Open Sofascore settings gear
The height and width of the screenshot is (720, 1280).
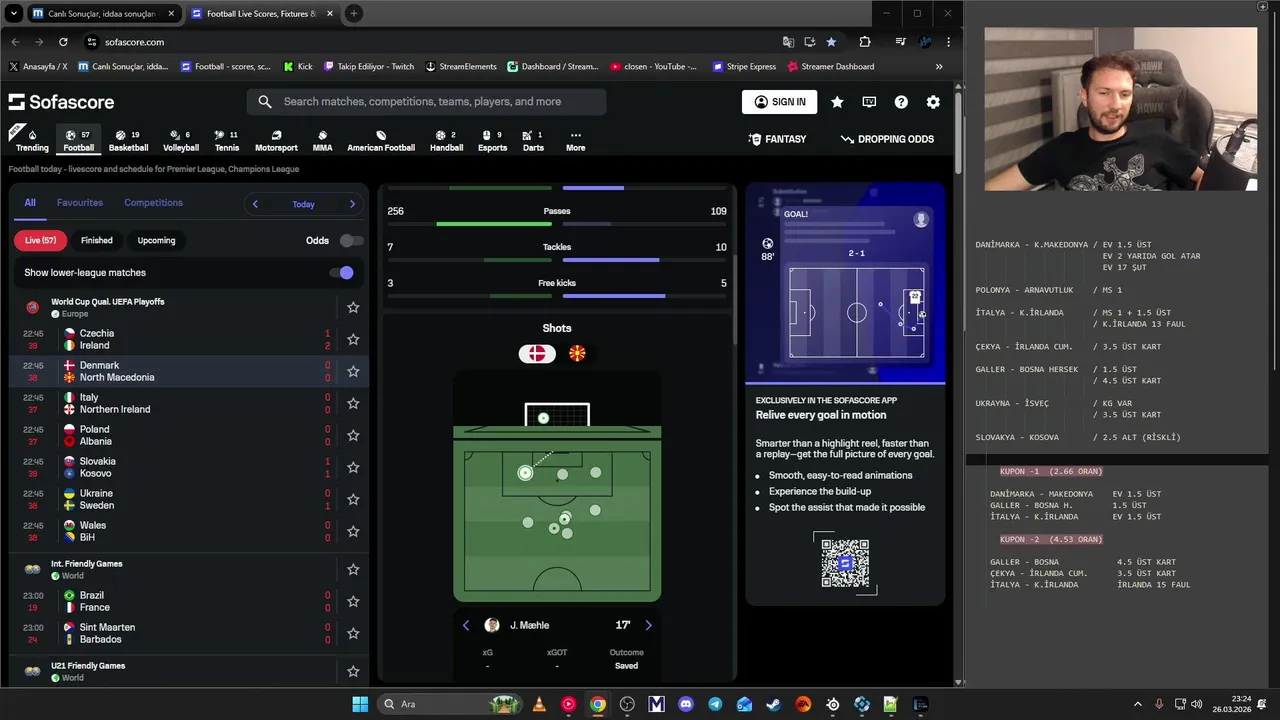click(933, 102)
